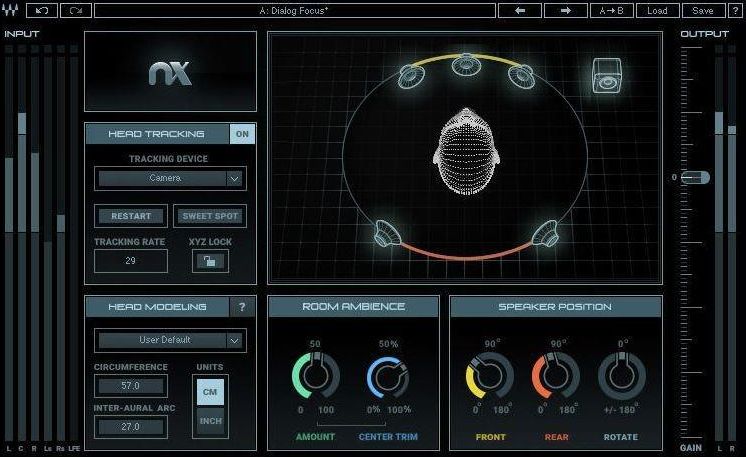This screenshot has height=457, width=746.
Task: Select the LFE subwoofer cube
Action: point(607,76)
